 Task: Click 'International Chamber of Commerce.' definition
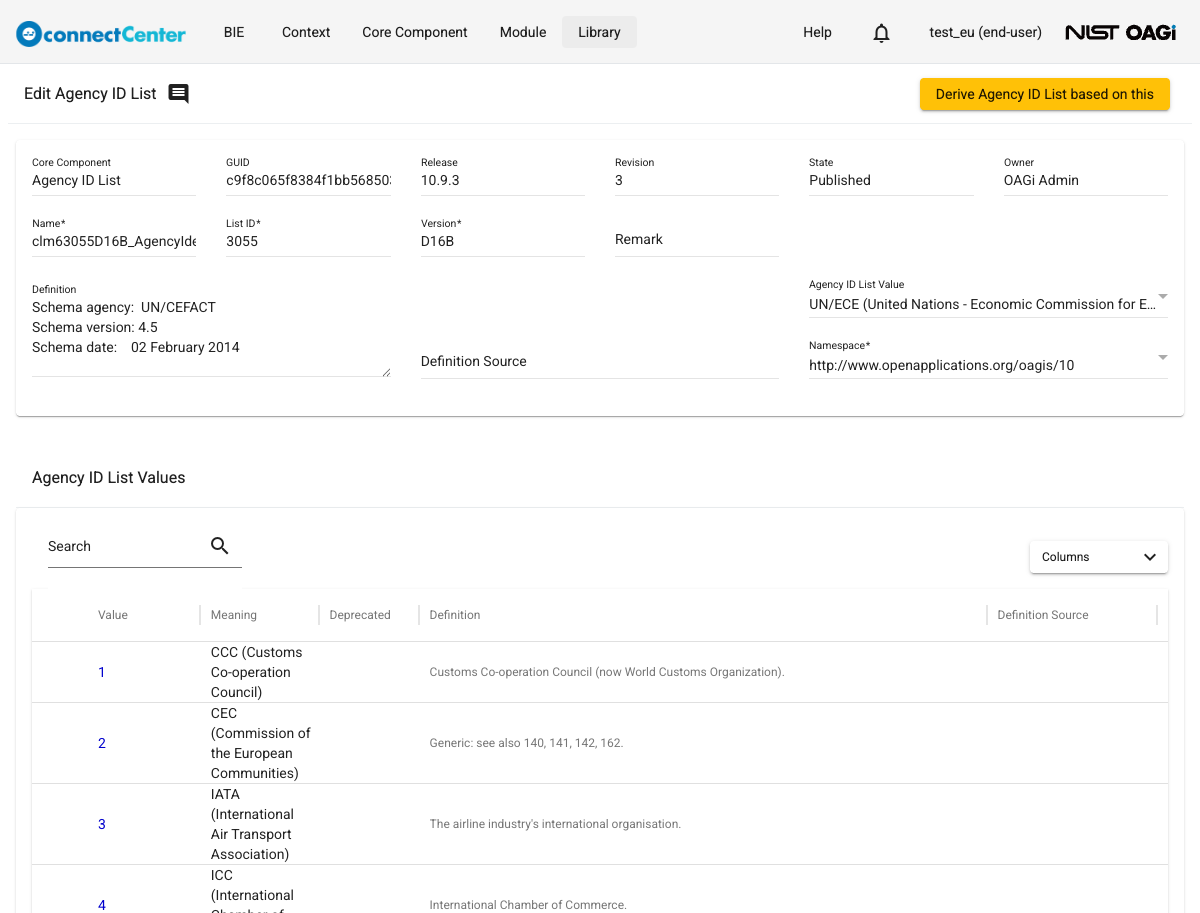tap(528, 905)
